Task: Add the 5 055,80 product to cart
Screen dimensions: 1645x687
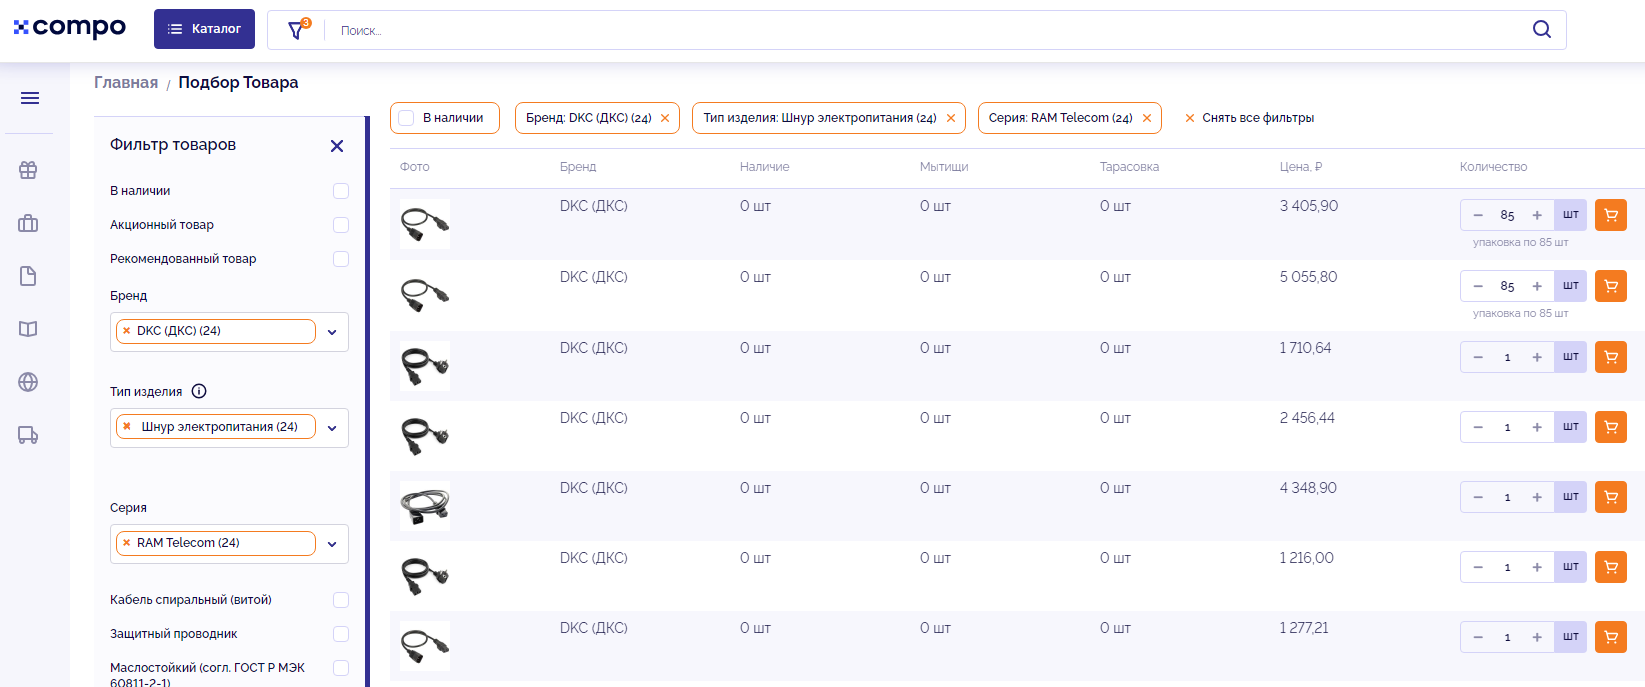Action: pyautogui.click(x=1611, y=286)
